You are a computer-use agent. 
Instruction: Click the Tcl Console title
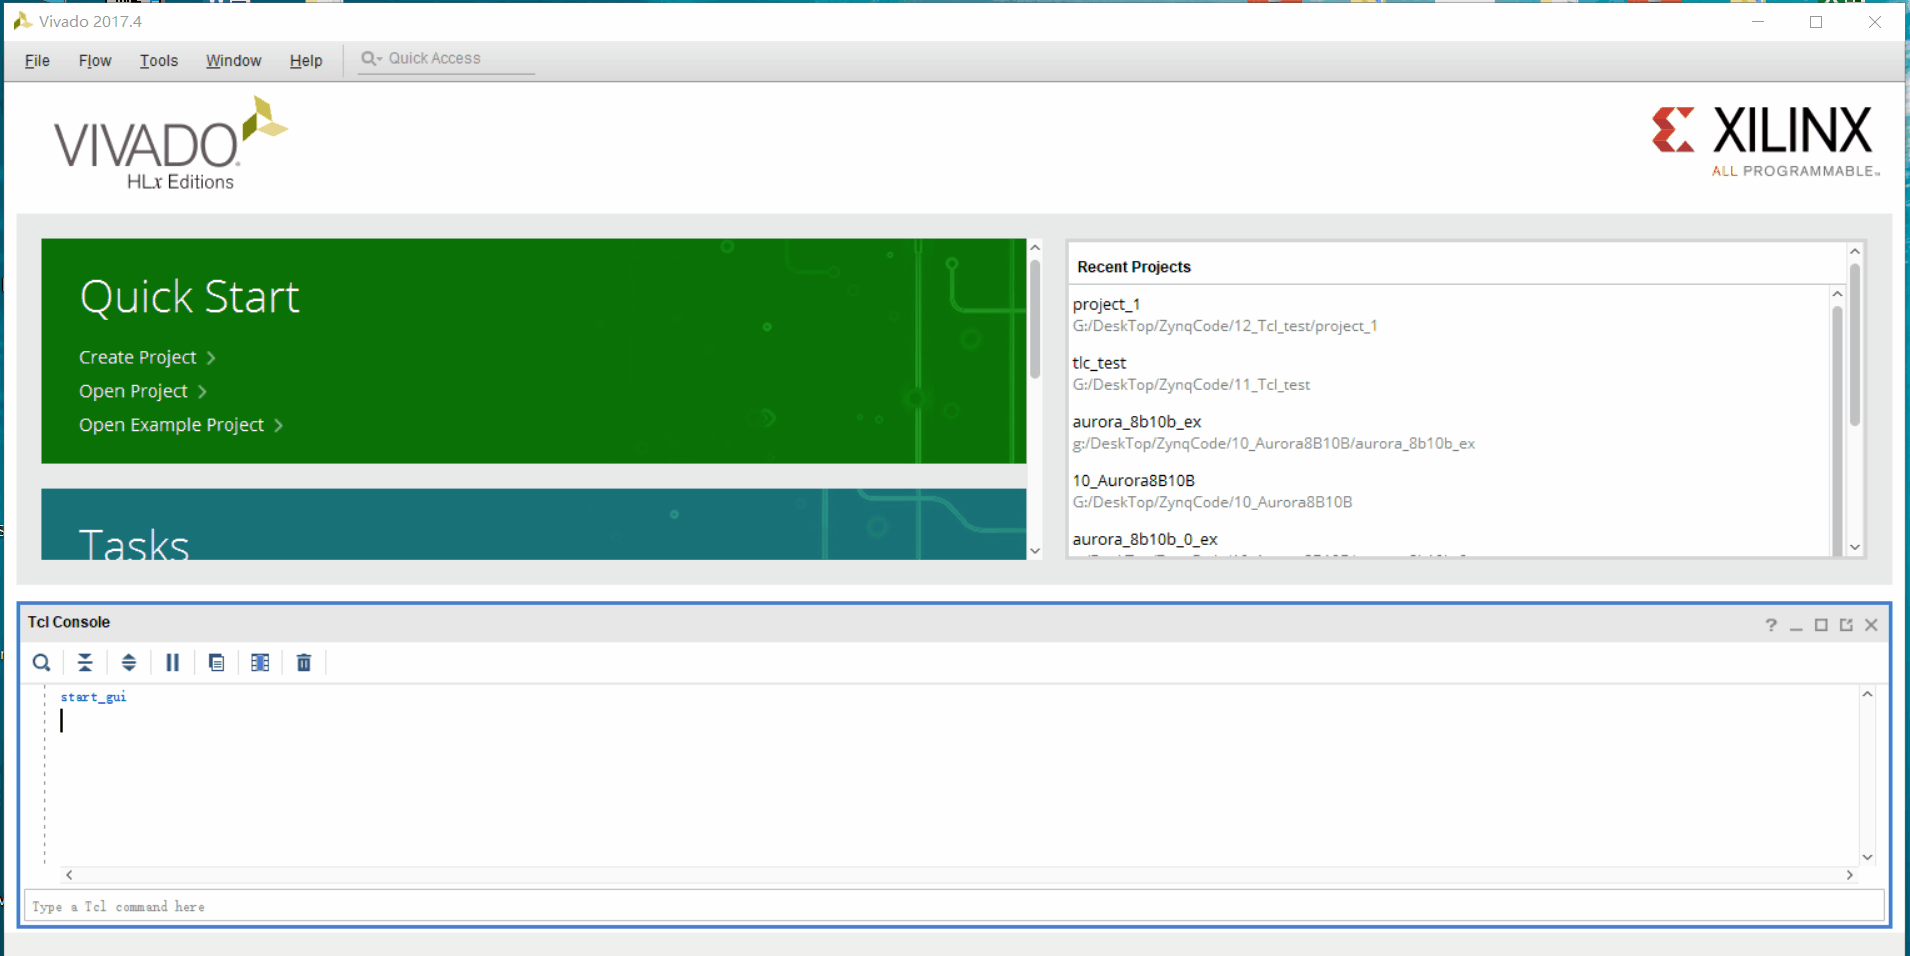pos(69,622)
